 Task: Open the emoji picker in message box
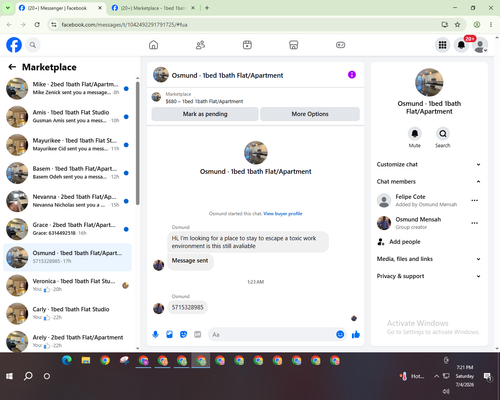(x=340, y=334)
